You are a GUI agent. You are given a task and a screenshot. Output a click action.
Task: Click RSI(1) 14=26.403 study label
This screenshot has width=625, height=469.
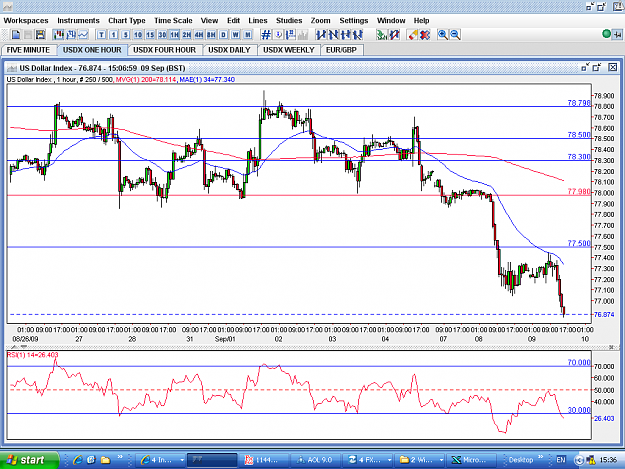32,355
